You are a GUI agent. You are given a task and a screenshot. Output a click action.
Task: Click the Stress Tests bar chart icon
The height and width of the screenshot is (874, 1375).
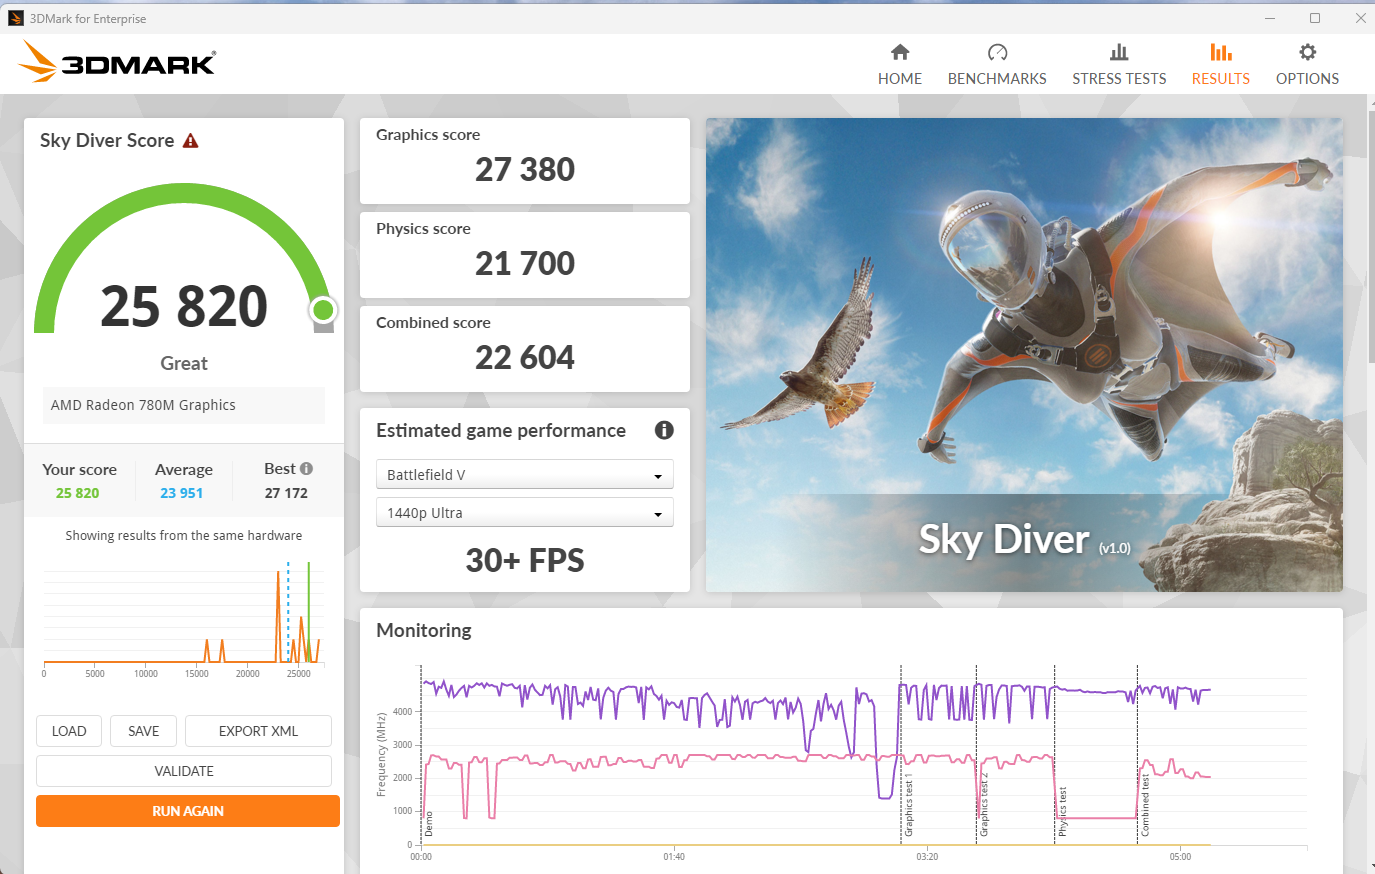(x=1119, y=52)
